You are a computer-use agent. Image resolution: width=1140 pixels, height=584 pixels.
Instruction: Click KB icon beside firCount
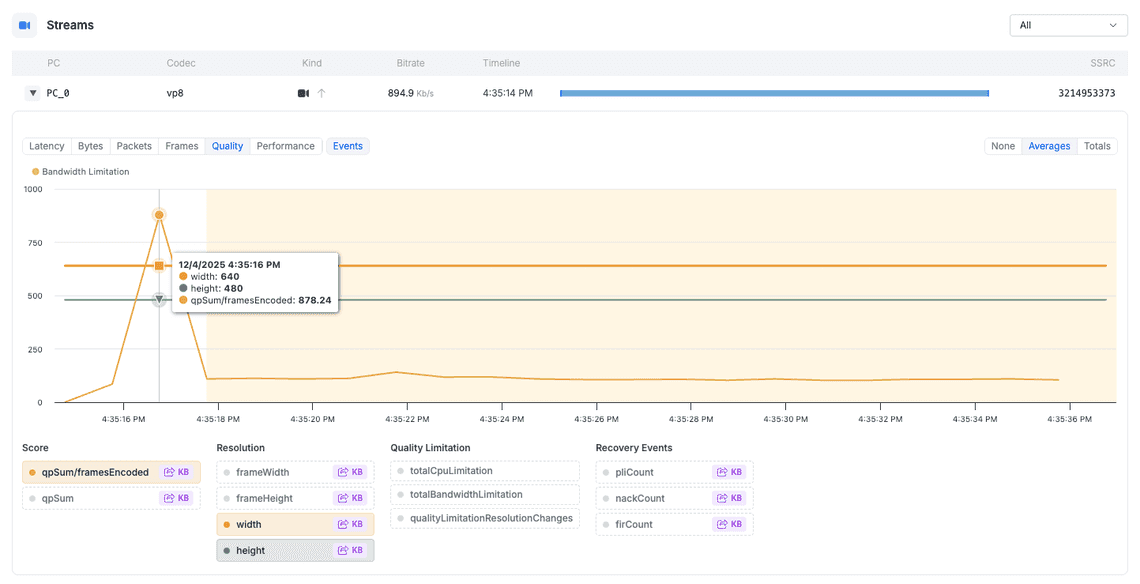pos(729,524)
